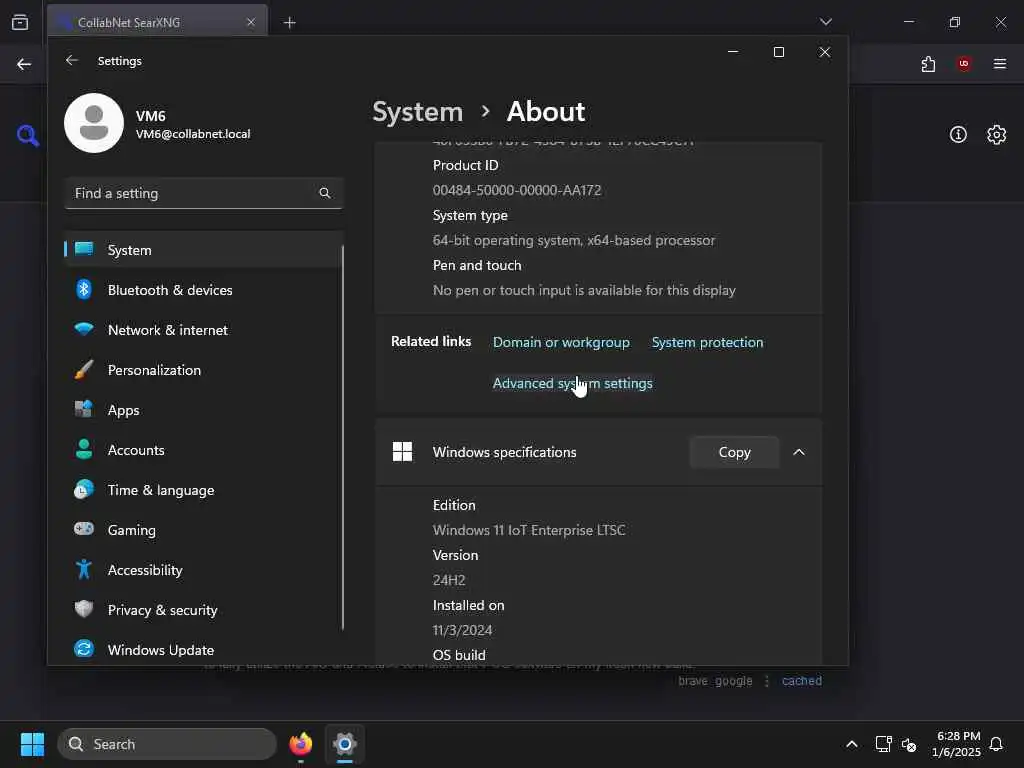This screenshot has height=768, width=1024.
Task: Click the Accounts person icon
Action: 84,449
